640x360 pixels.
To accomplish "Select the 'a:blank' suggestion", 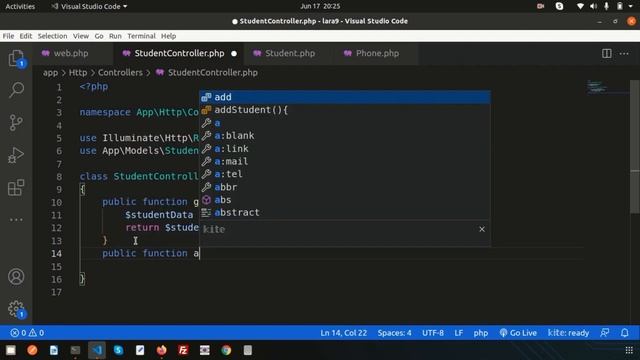I will pos(345,136).
